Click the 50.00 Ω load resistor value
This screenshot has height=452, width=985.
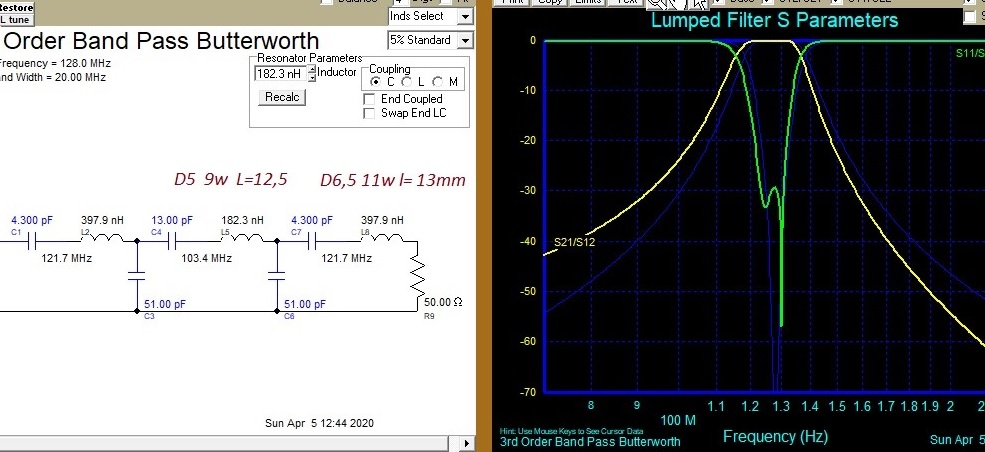point(444,302)
